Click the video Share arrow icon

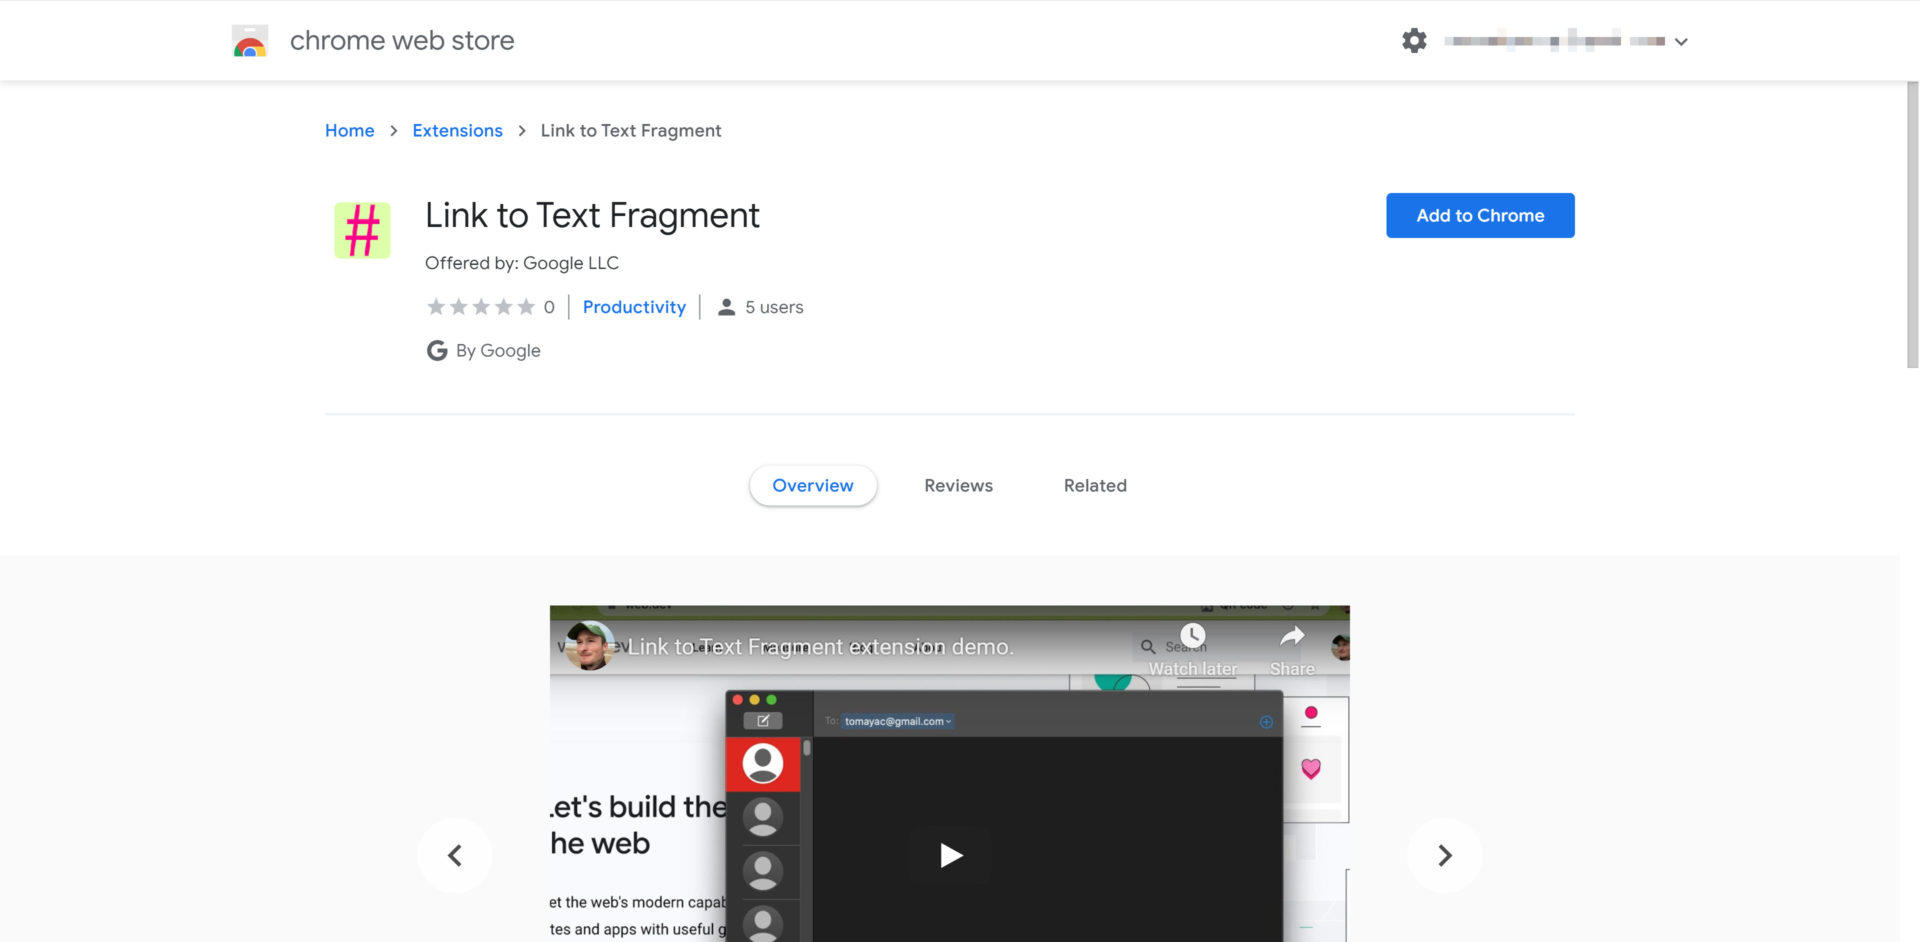pyautogui.click(x=1292, y=636)
